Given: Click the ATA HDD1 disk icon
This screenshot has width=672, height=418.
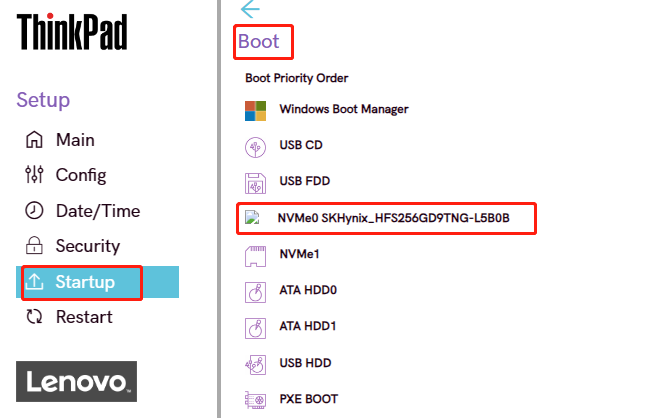Looking at the screenshot, I should click(256, 327).
